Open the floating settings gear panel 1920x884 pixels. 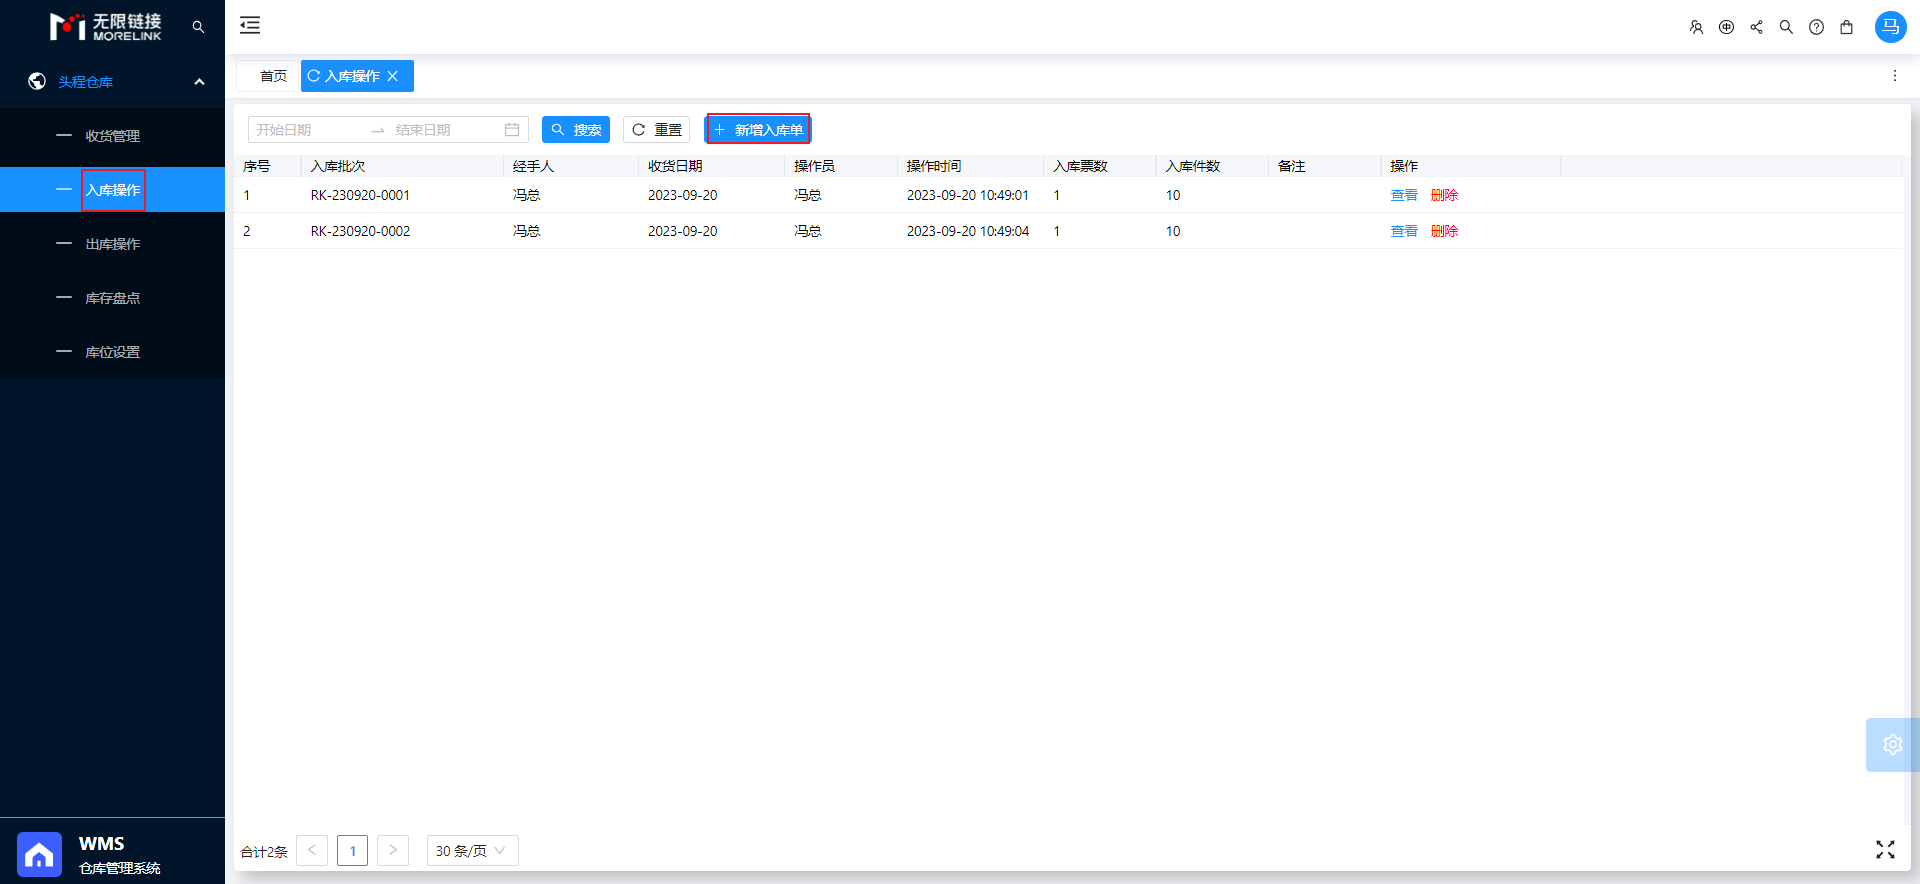pos(1892,745)
